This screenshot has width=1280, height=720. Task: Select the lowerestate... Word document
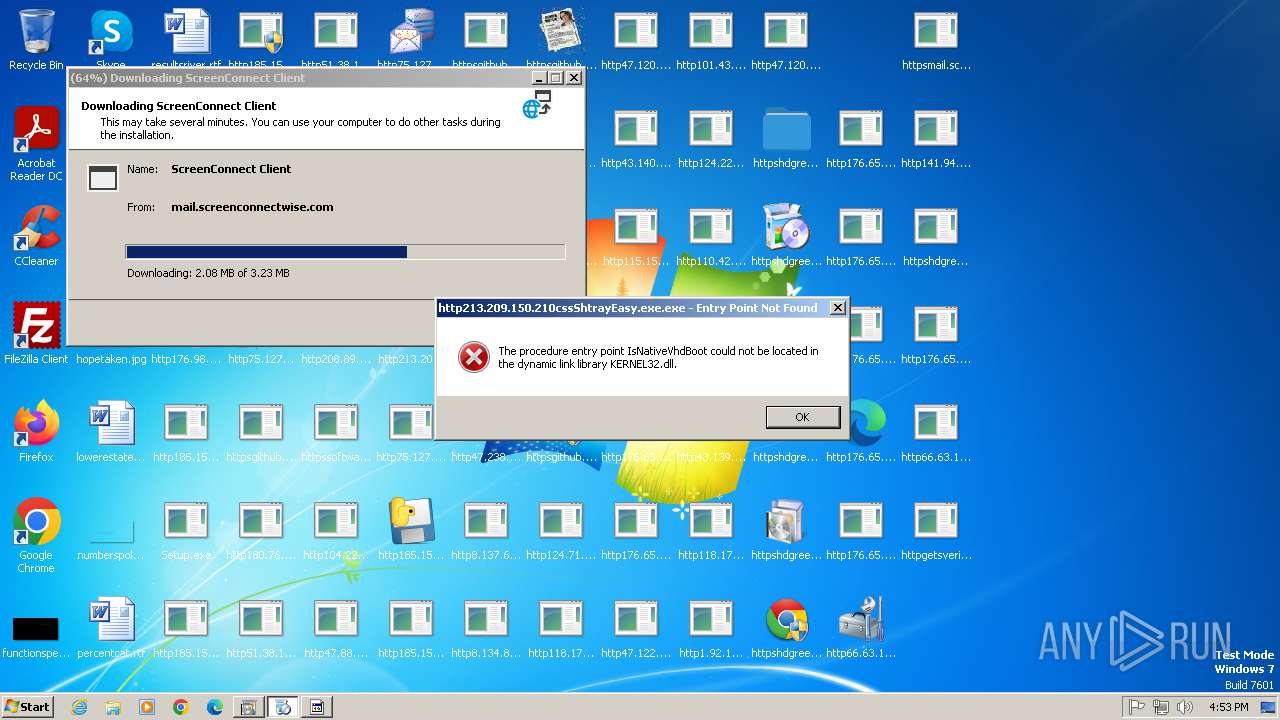pos(111,432)
